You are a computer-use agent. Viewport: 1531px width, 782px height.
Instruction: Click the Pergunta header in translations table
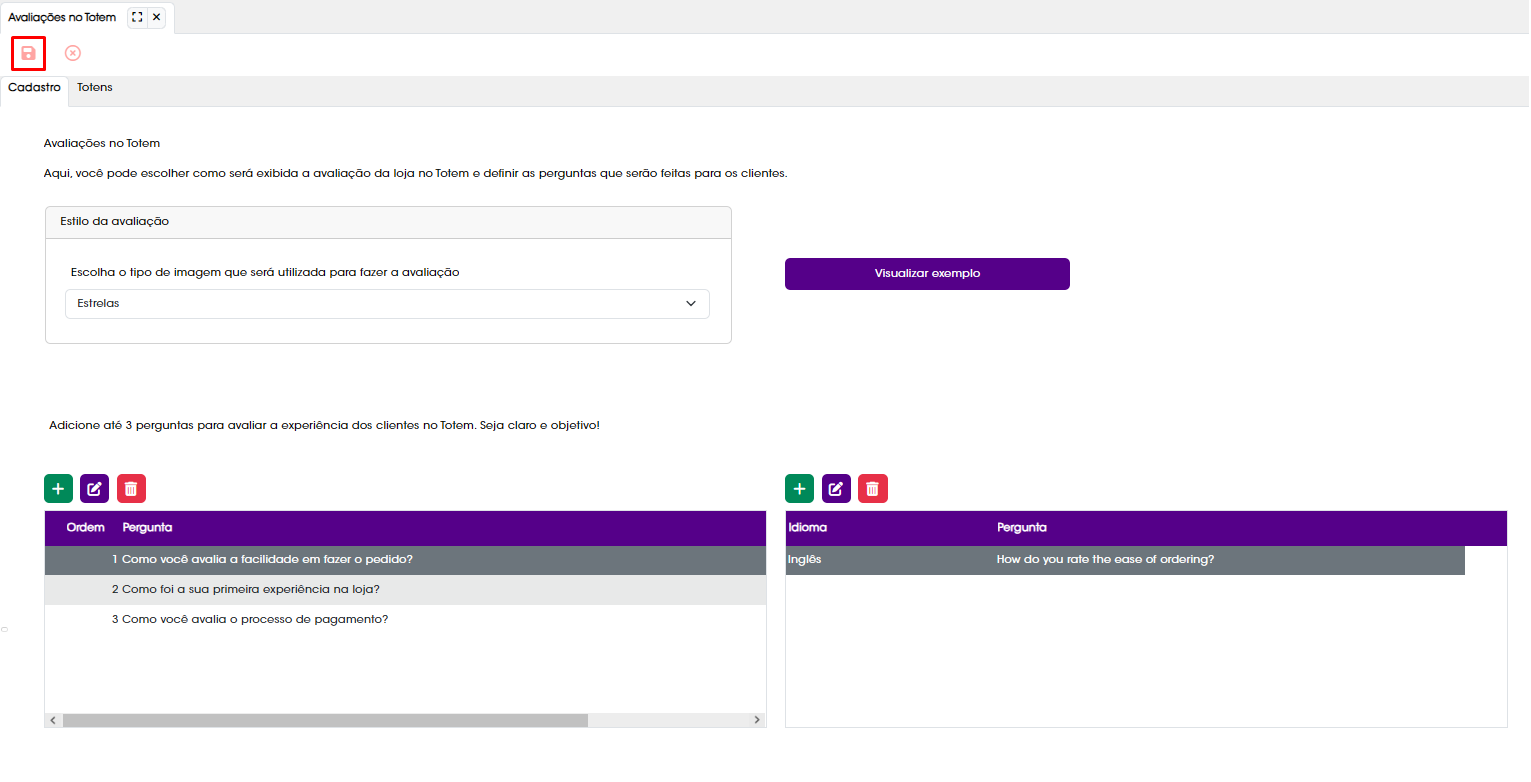click(x=1022, y=528)
